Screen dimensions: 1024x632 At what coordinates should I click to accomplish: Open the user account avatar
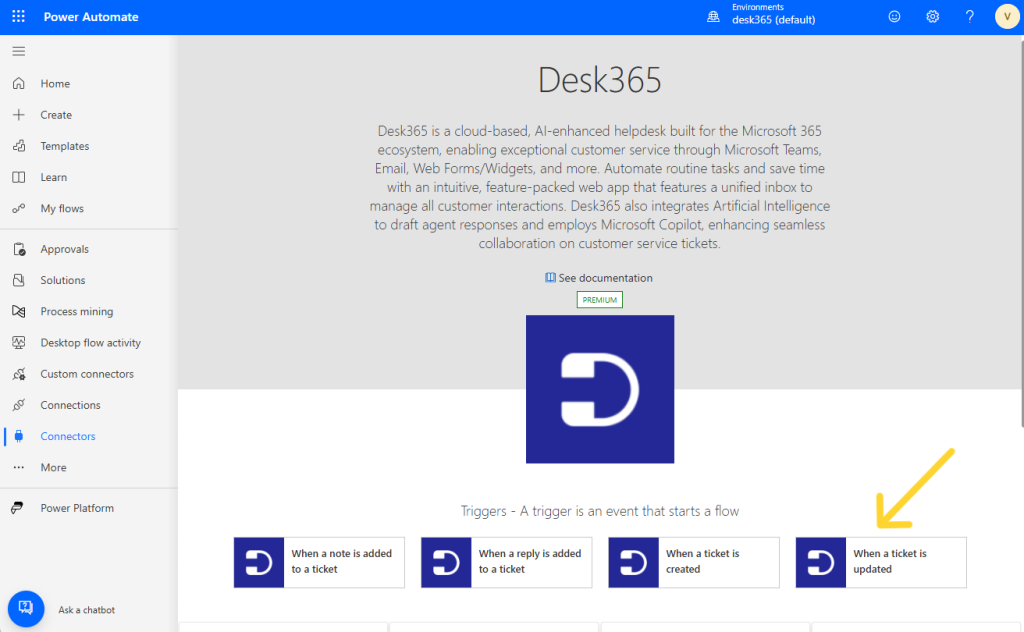[x=1007, y=17]
